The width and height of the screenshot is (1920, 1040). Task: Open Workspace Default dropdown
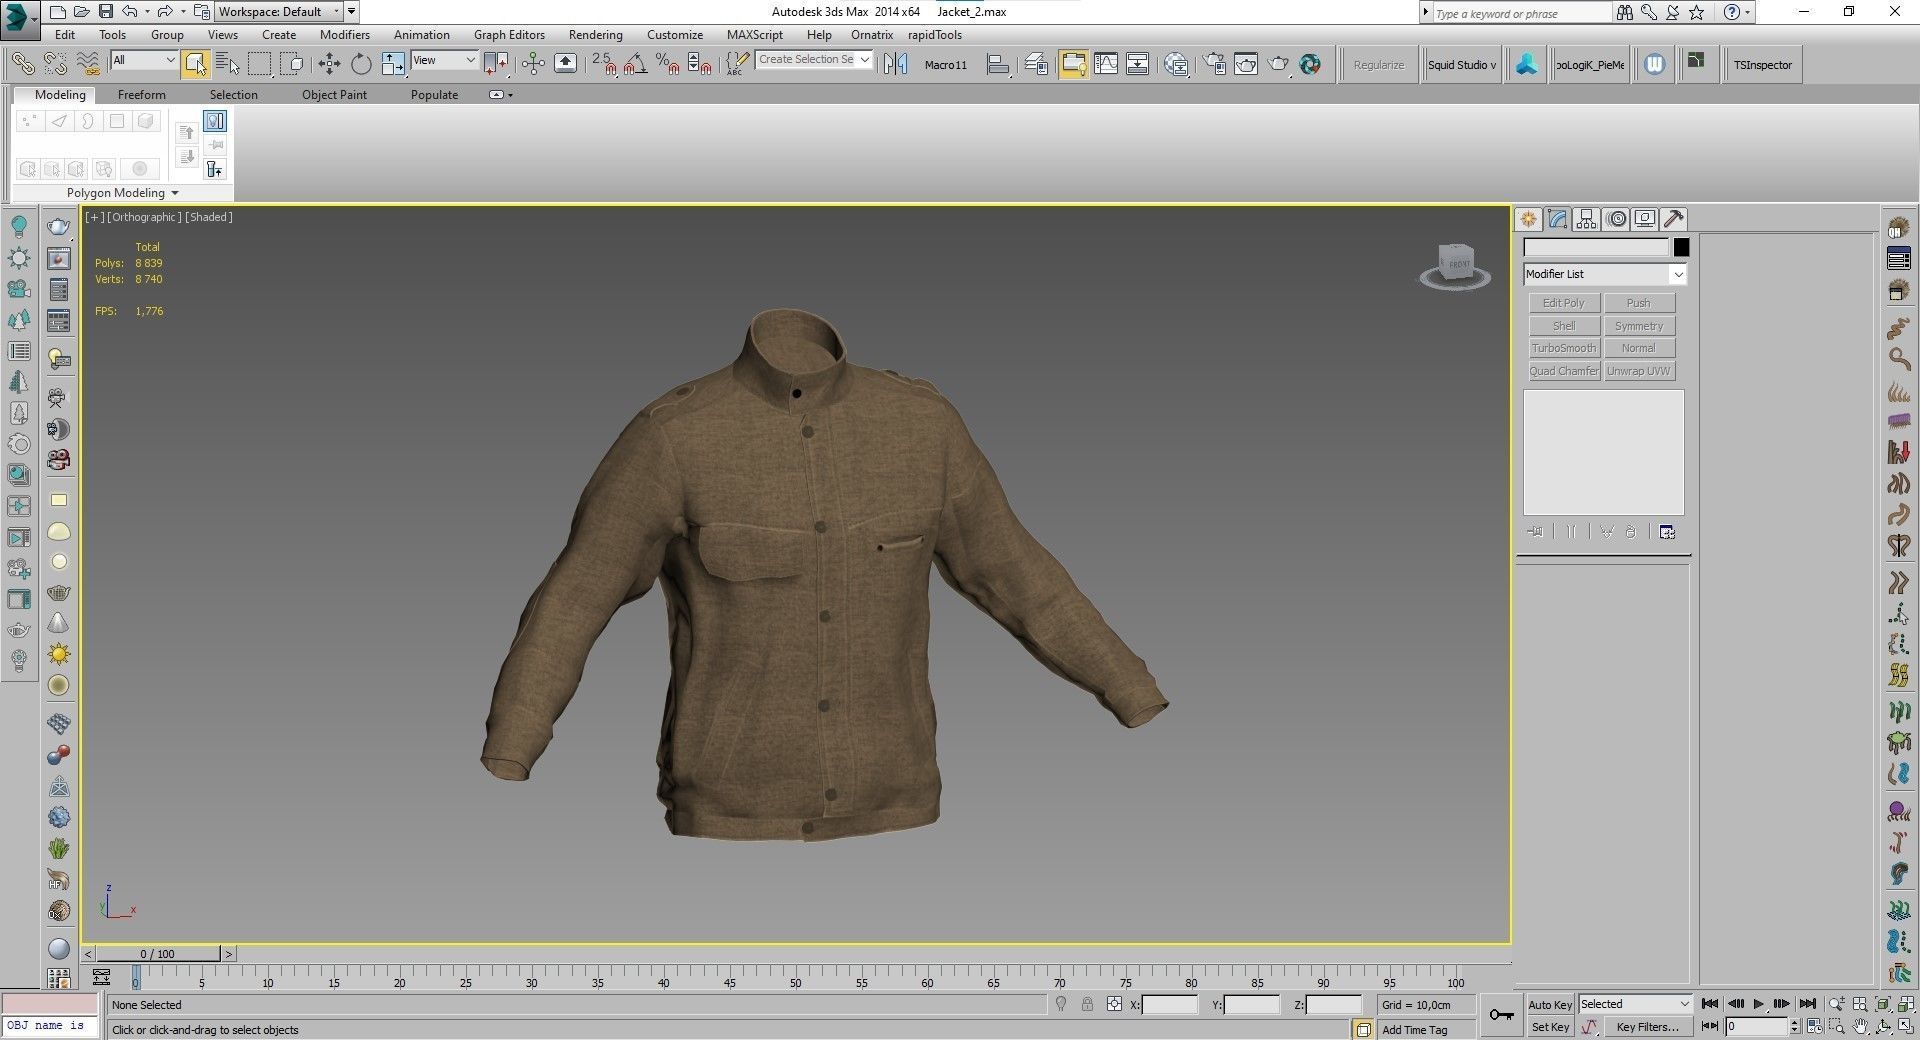click(279, 12)
